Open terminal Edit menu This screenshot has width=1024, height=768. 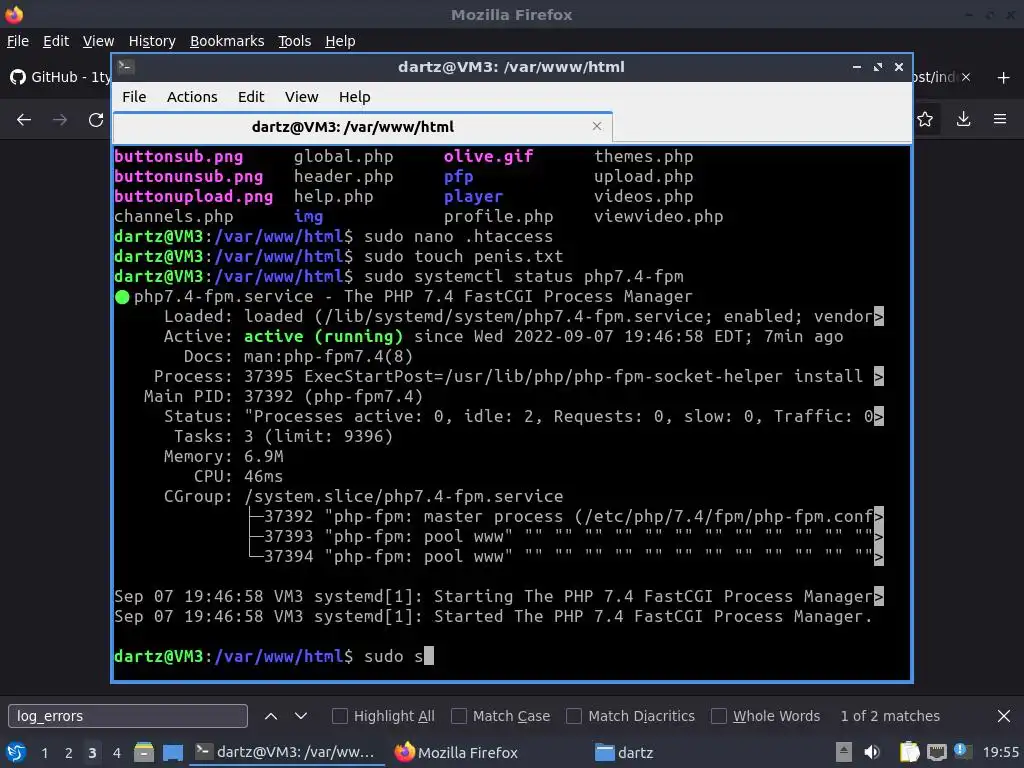(x=251, y=97)
